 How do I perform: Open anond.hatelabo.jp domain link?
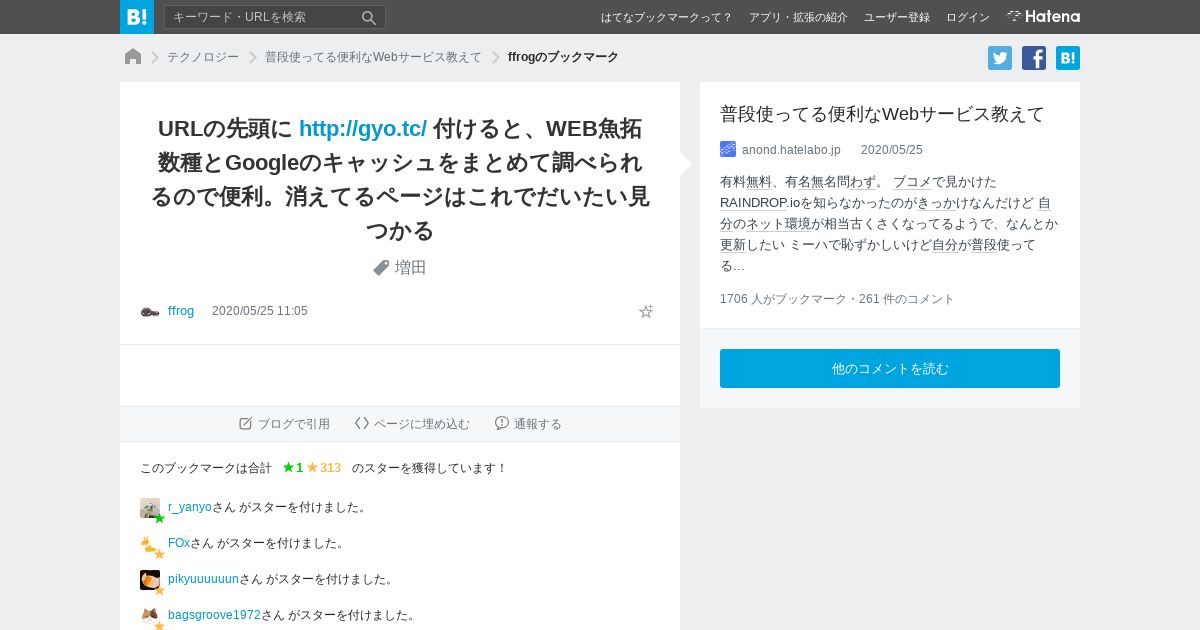791,150
